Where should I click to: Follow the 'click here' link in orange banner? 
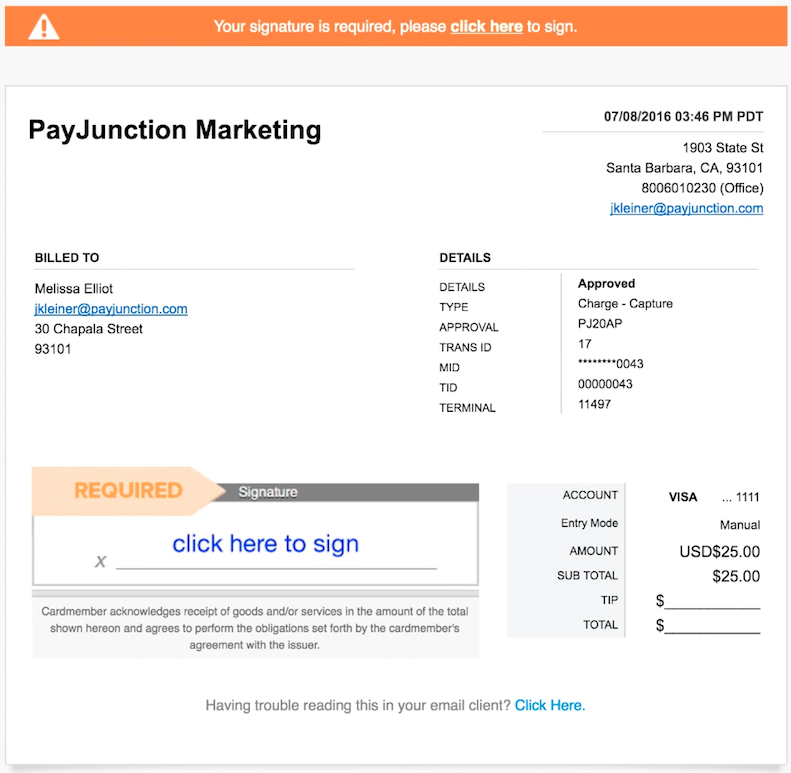(486, 26)
